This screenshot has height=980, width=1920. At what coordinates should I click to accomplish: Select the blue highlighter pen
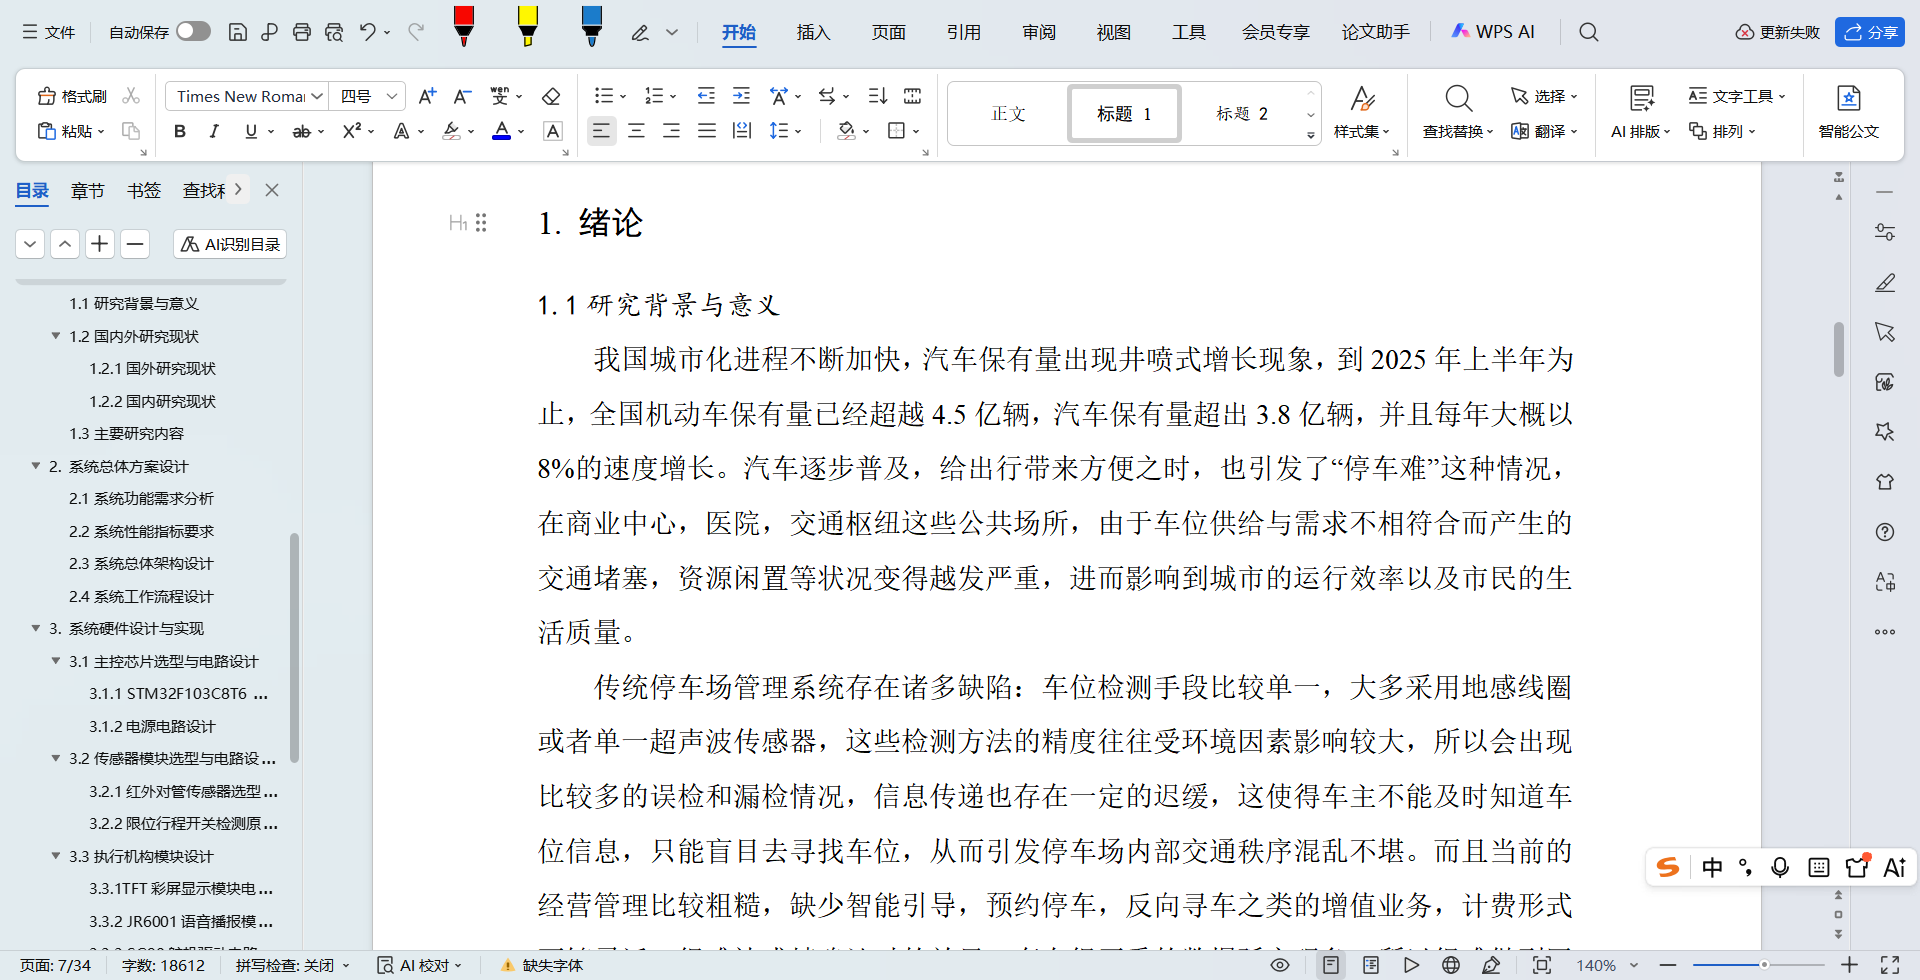coord(592,26)
